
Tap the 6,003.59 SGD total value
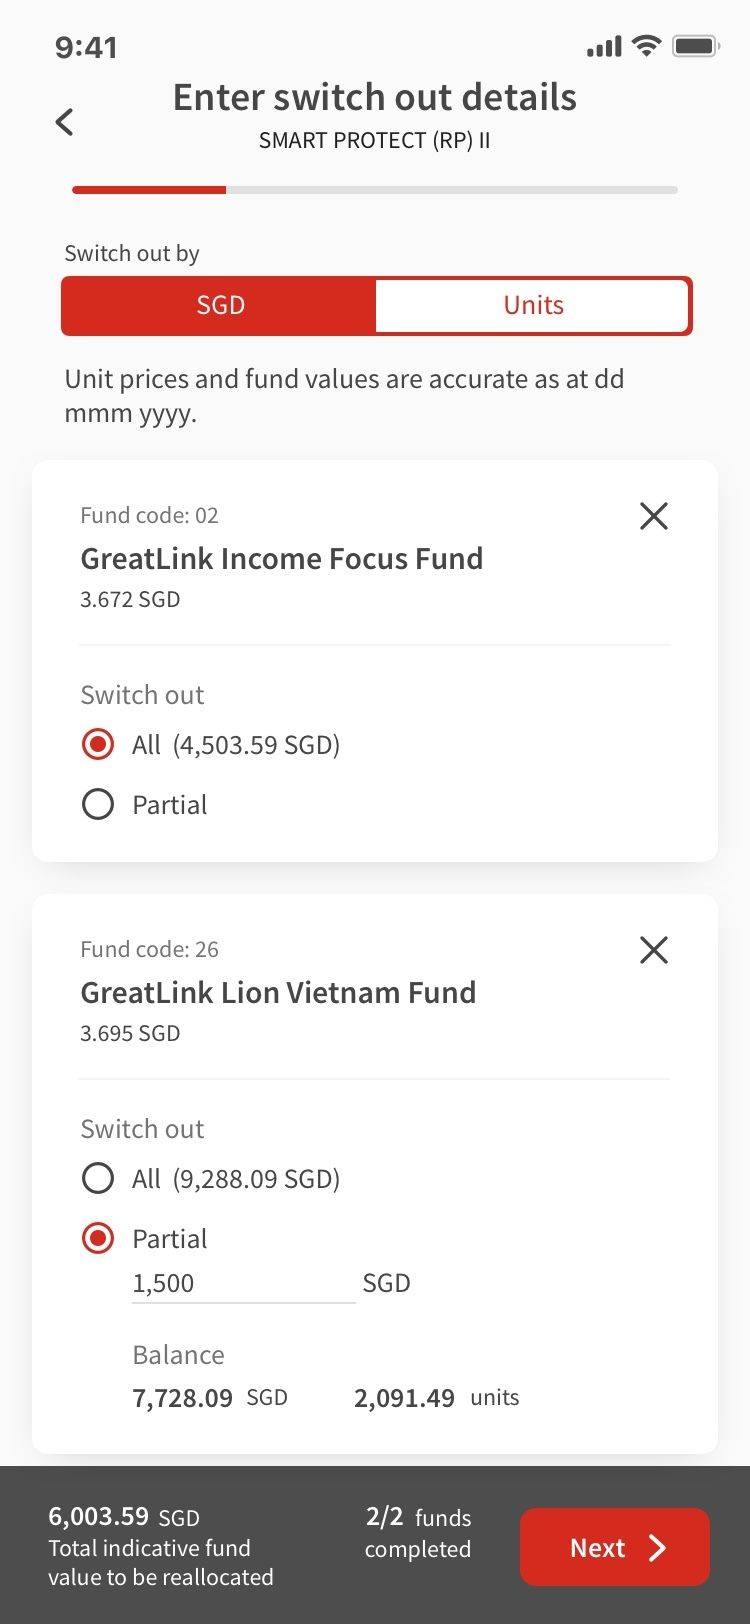coord(124,1517)
